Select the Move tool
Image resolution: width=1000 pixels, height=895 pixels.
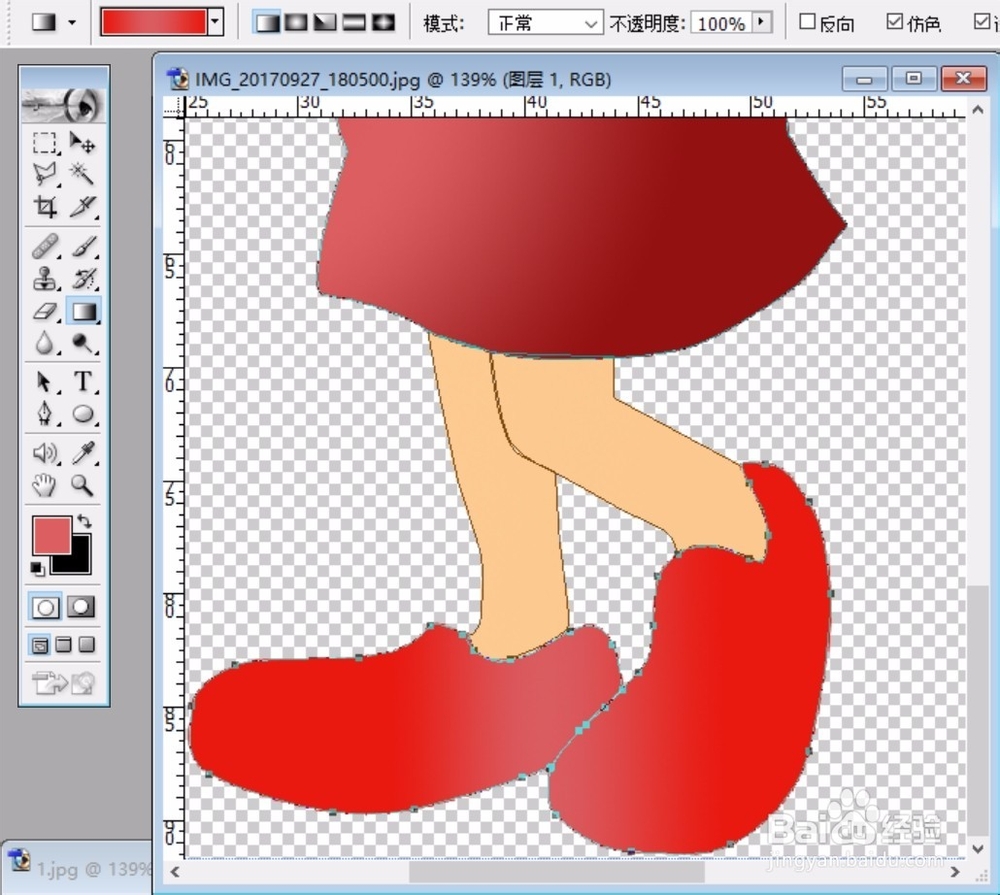(x=82, y=142)
